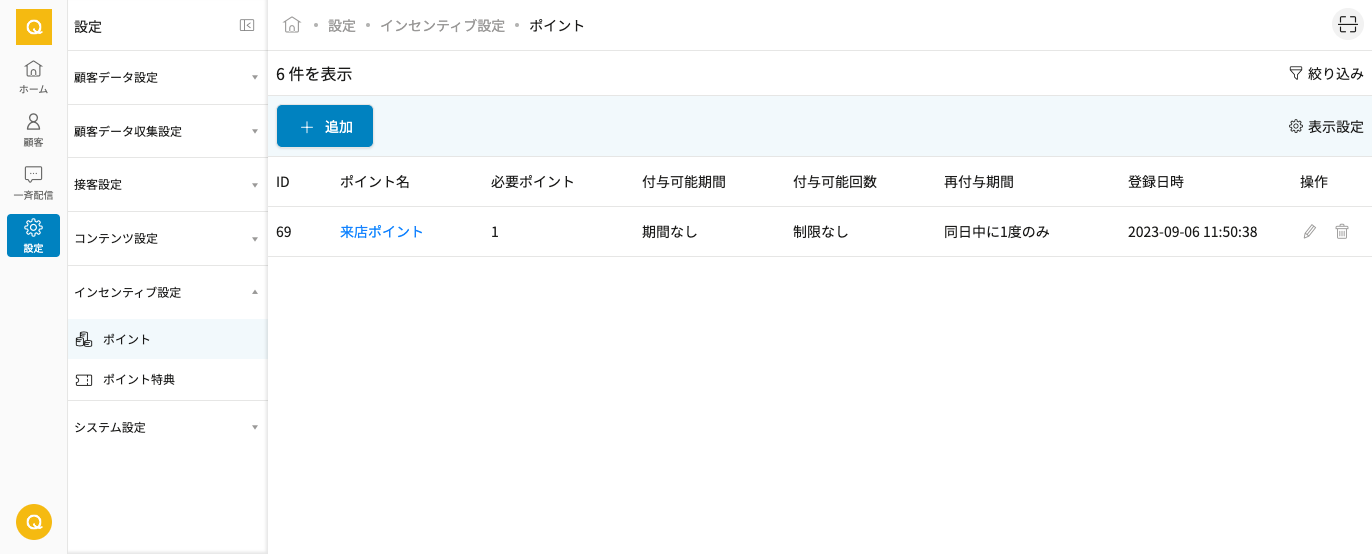
Task: Select the 設定 gear in the sidebar
Action: 33,235
